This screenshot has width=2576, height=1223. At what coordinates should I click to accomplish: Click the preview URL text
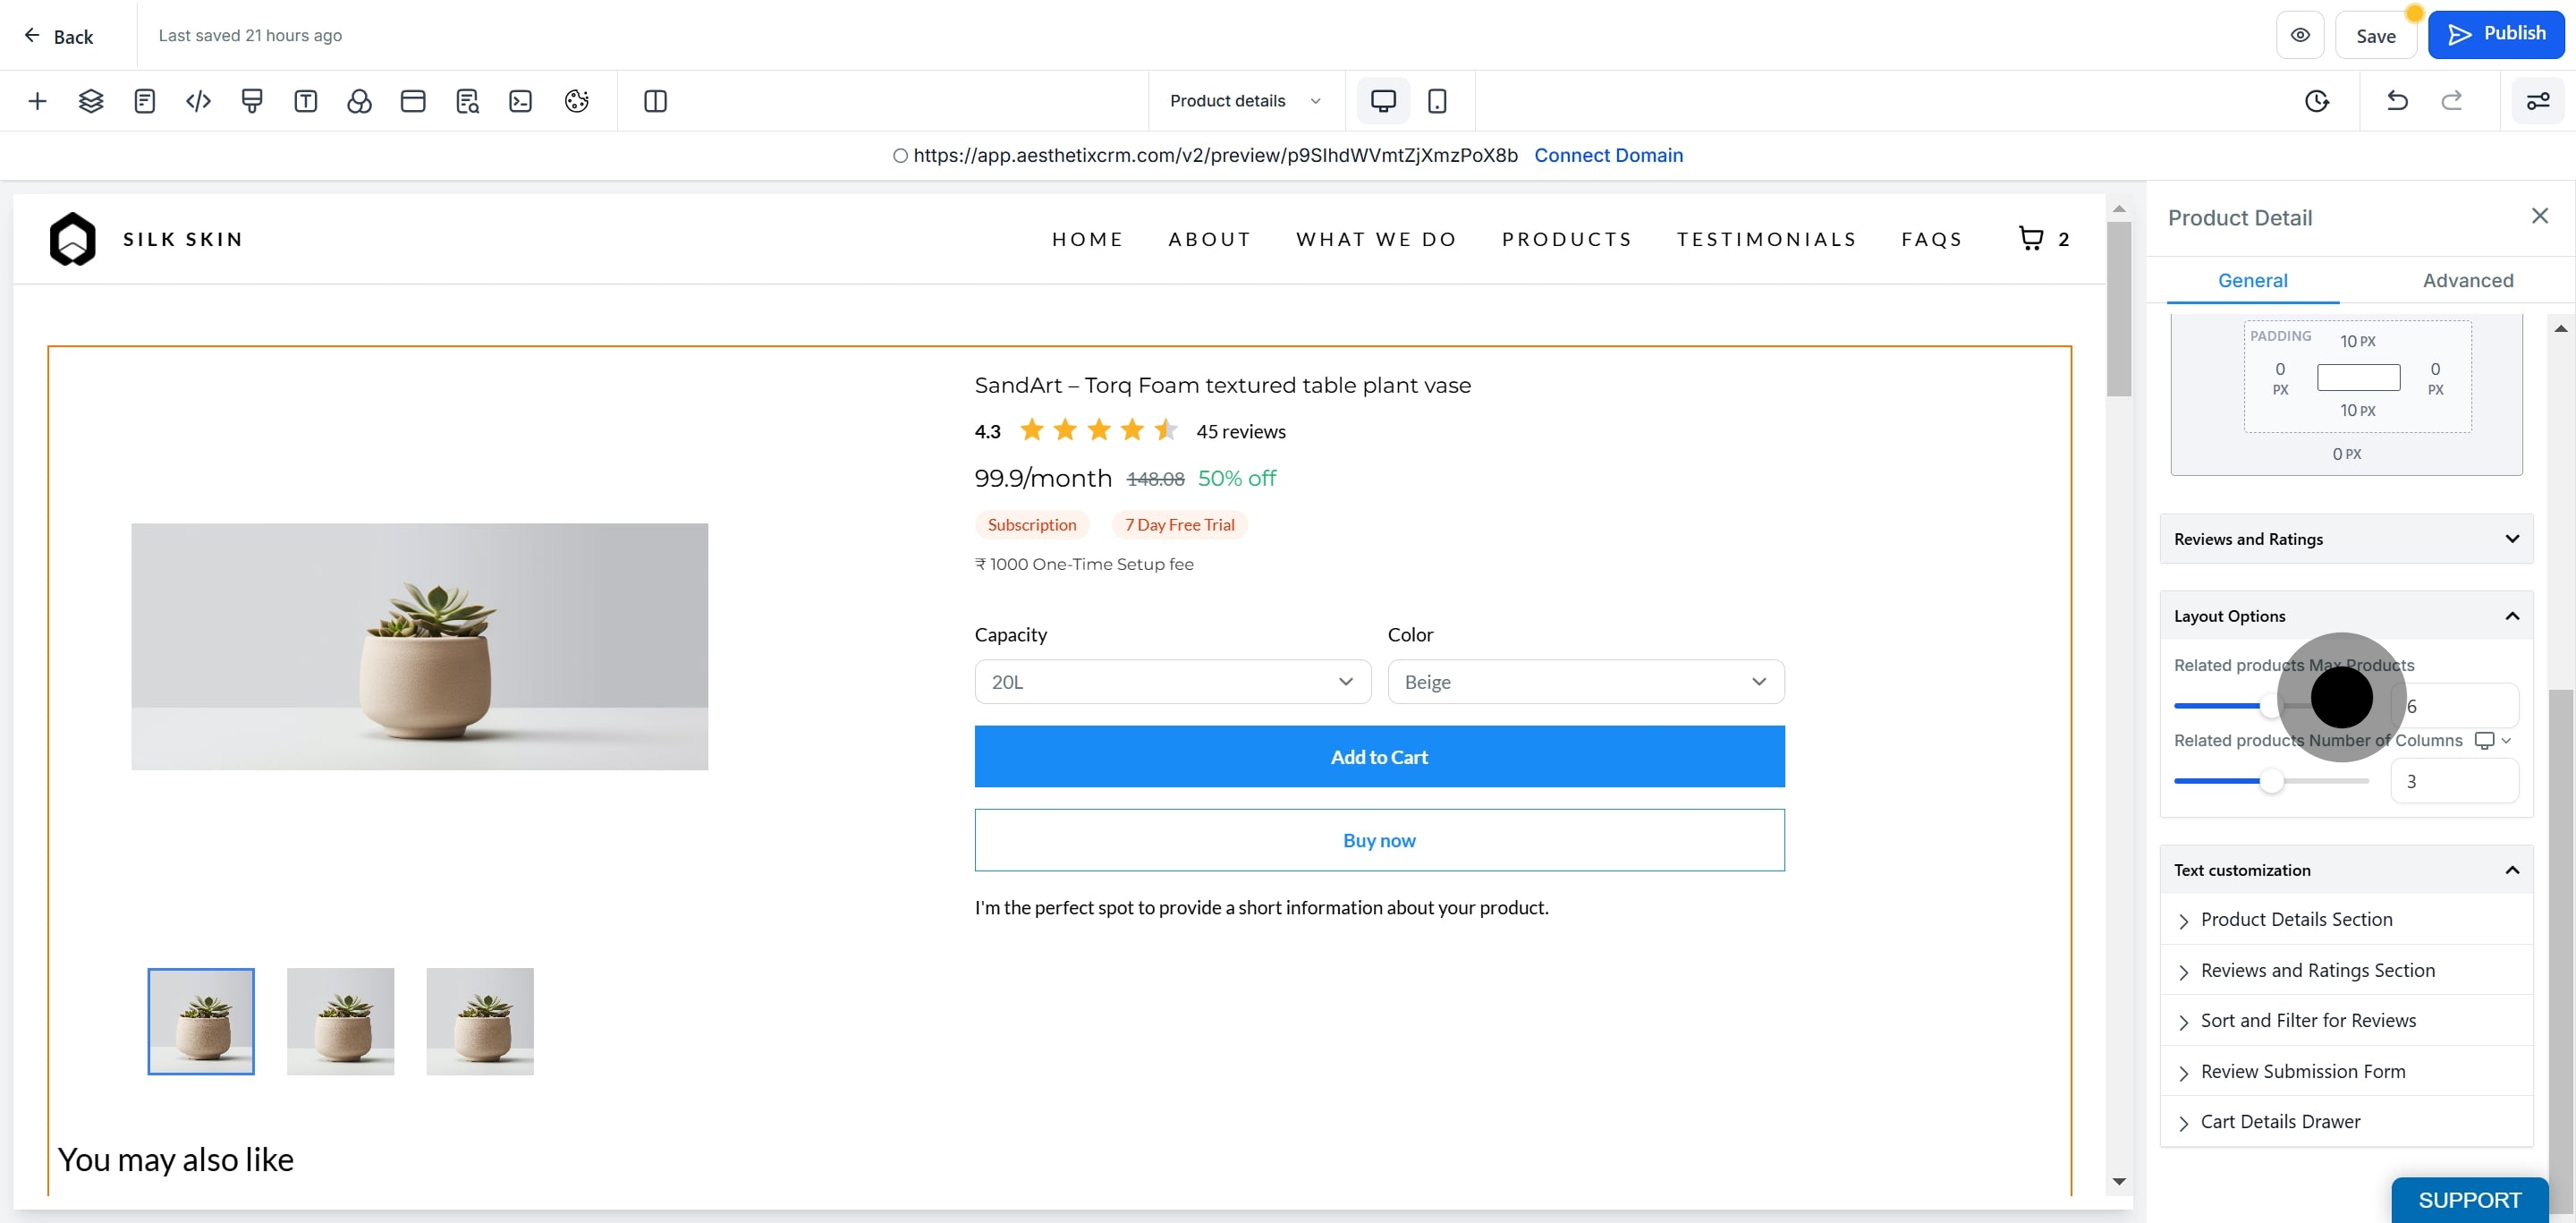(x=1215, y=155)
